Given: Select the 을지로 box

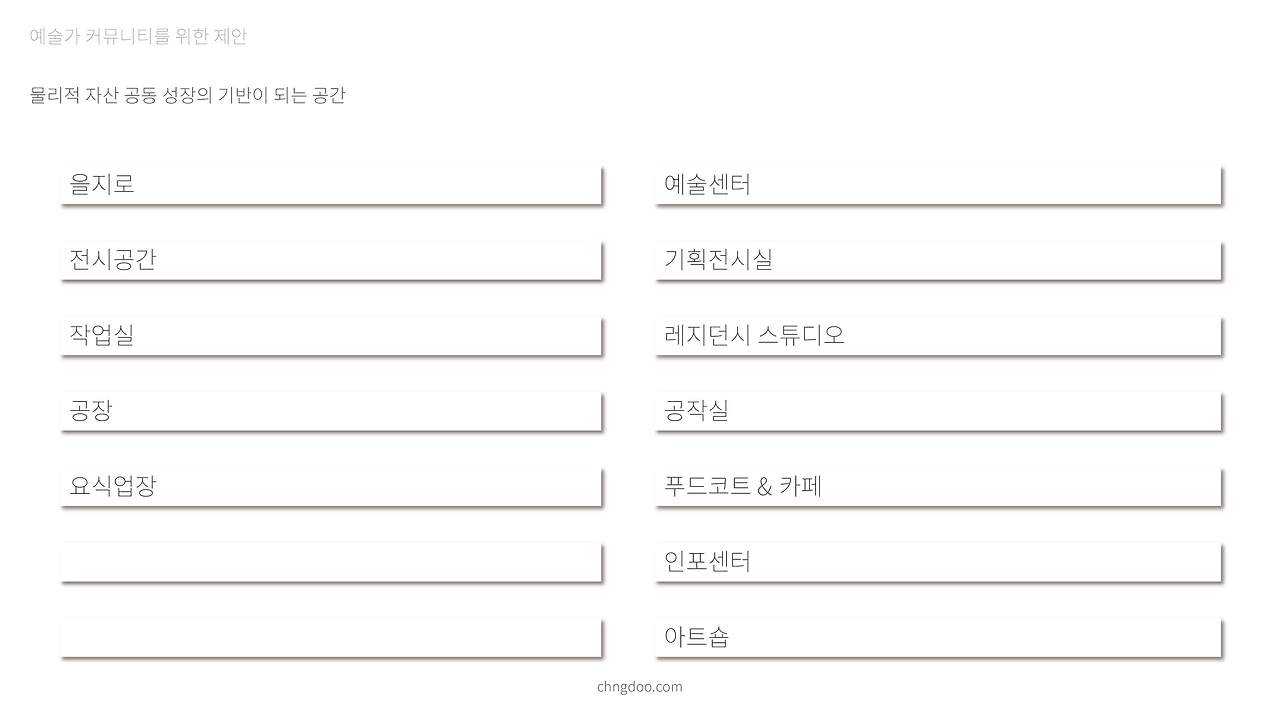Looking at the screenshot, I should click(x=331, y=185).
